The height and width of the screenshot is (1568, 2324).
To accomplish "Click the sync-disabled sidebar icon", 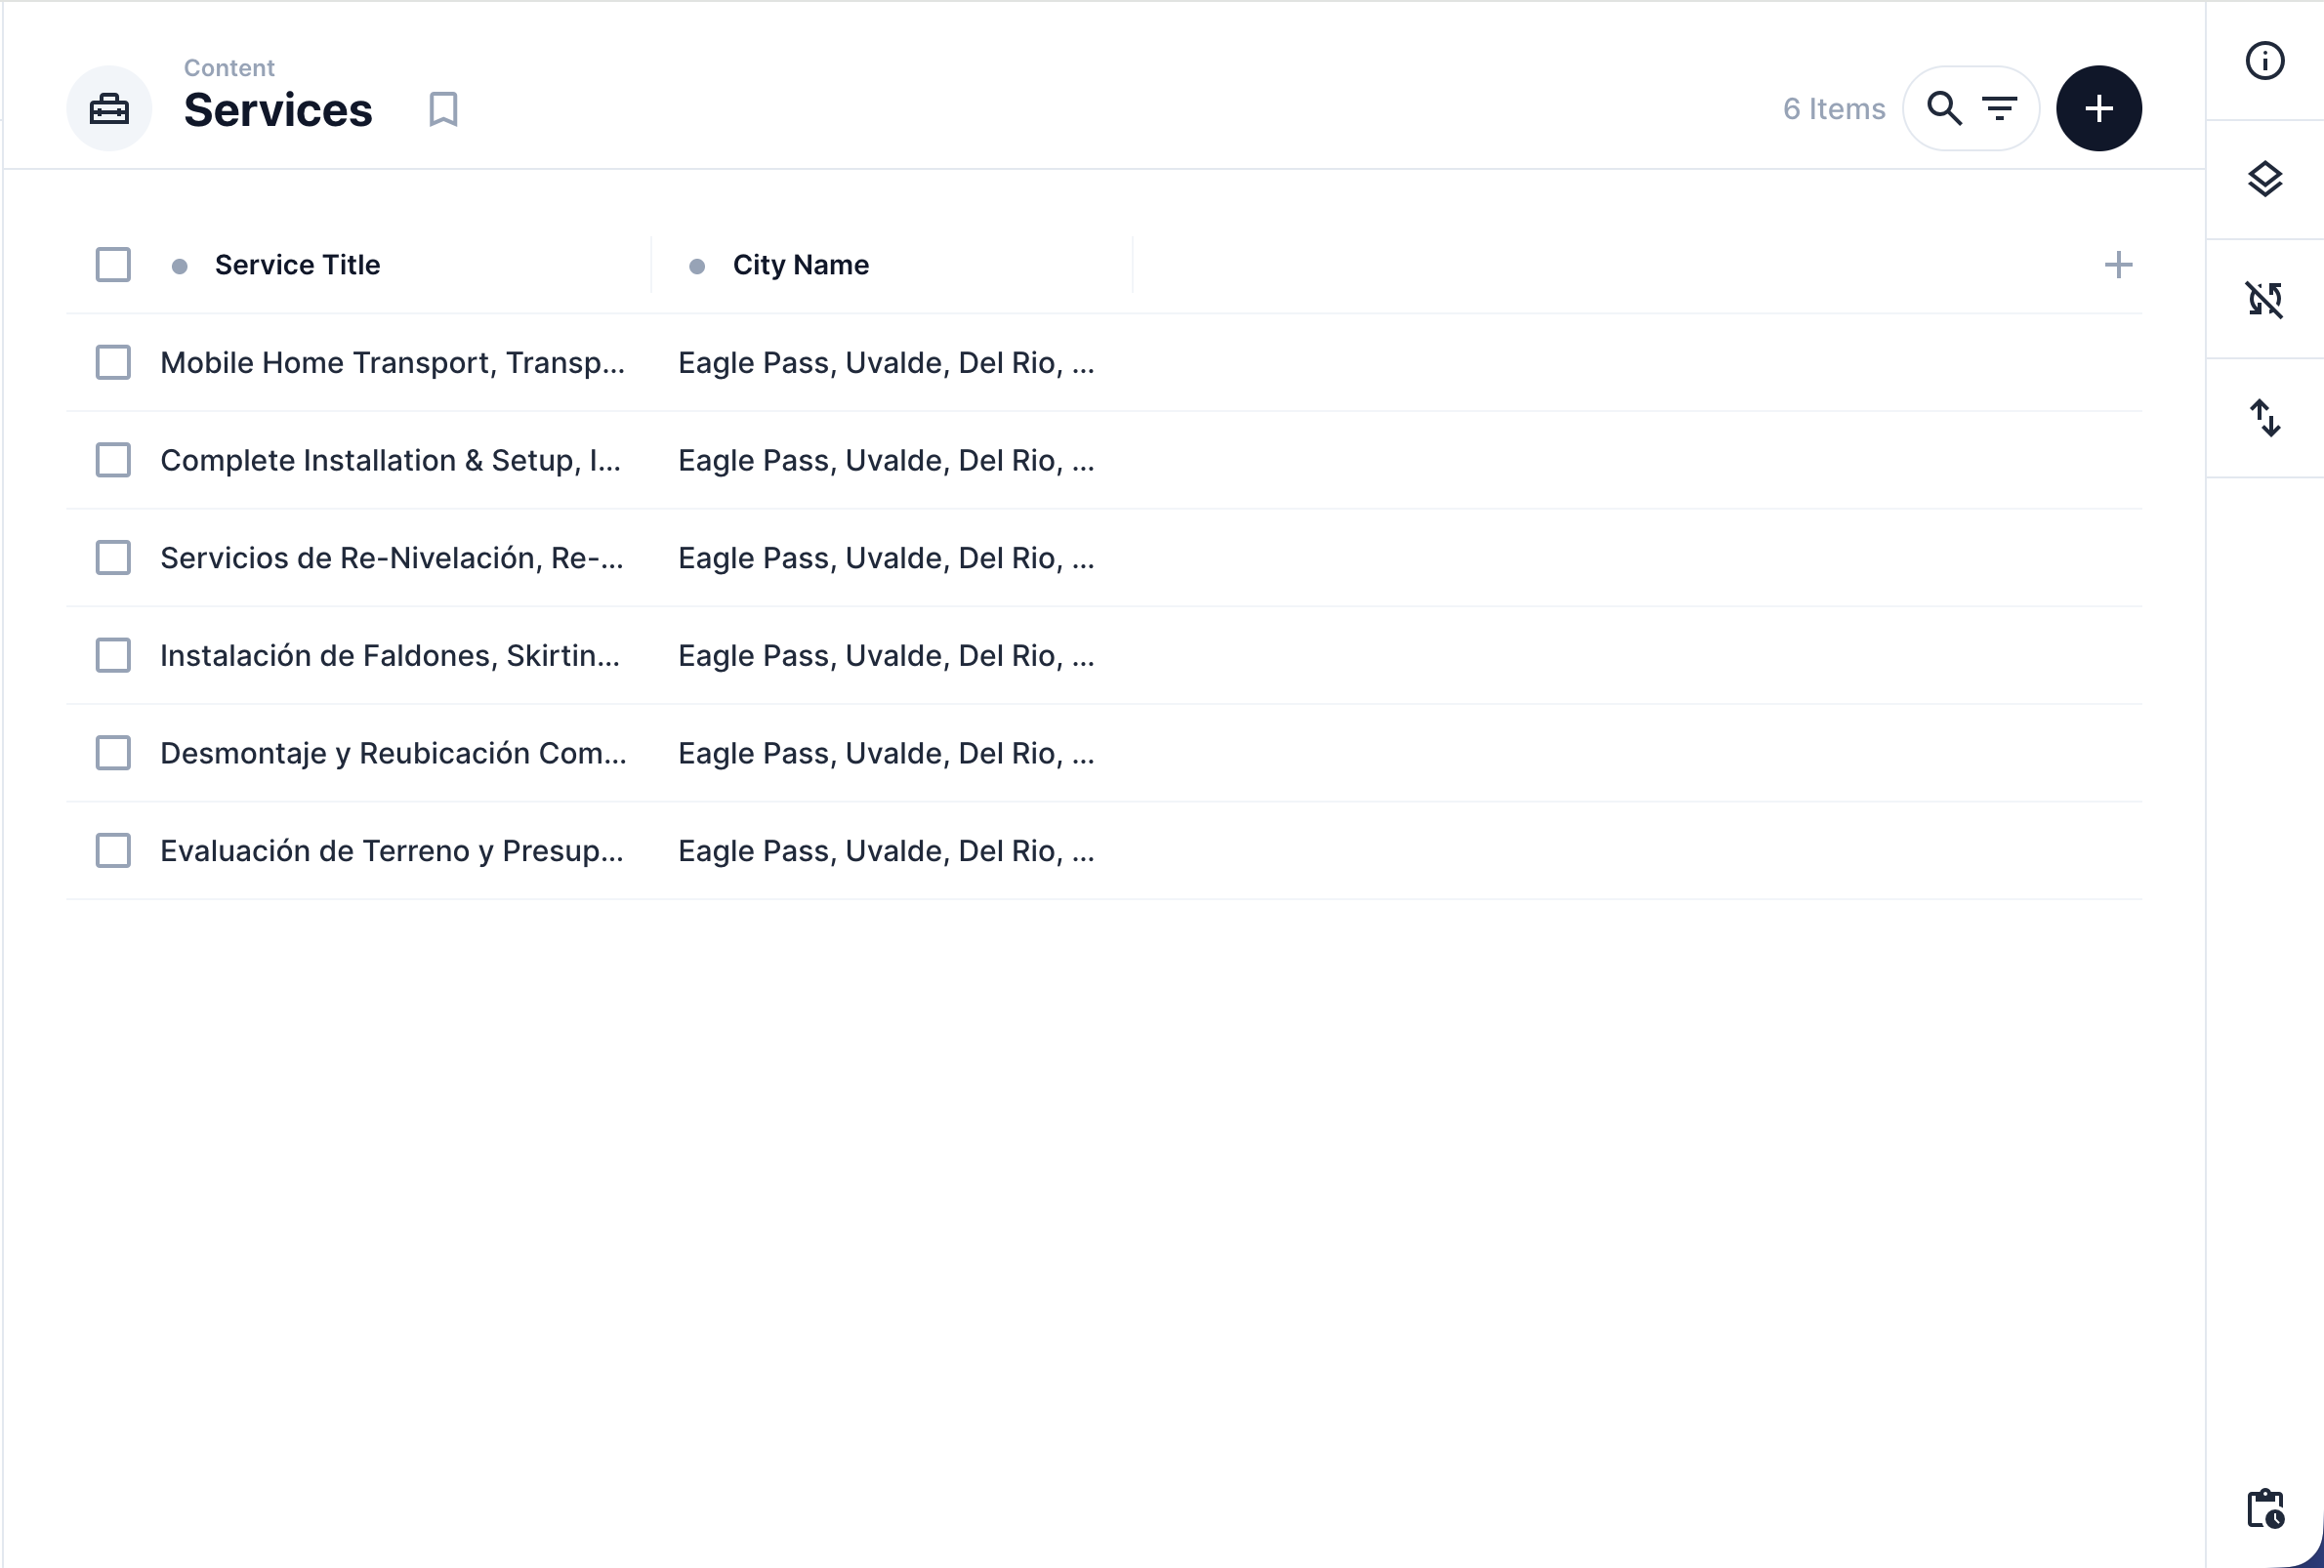I will pyautogui.click(x=2264, y=299).
